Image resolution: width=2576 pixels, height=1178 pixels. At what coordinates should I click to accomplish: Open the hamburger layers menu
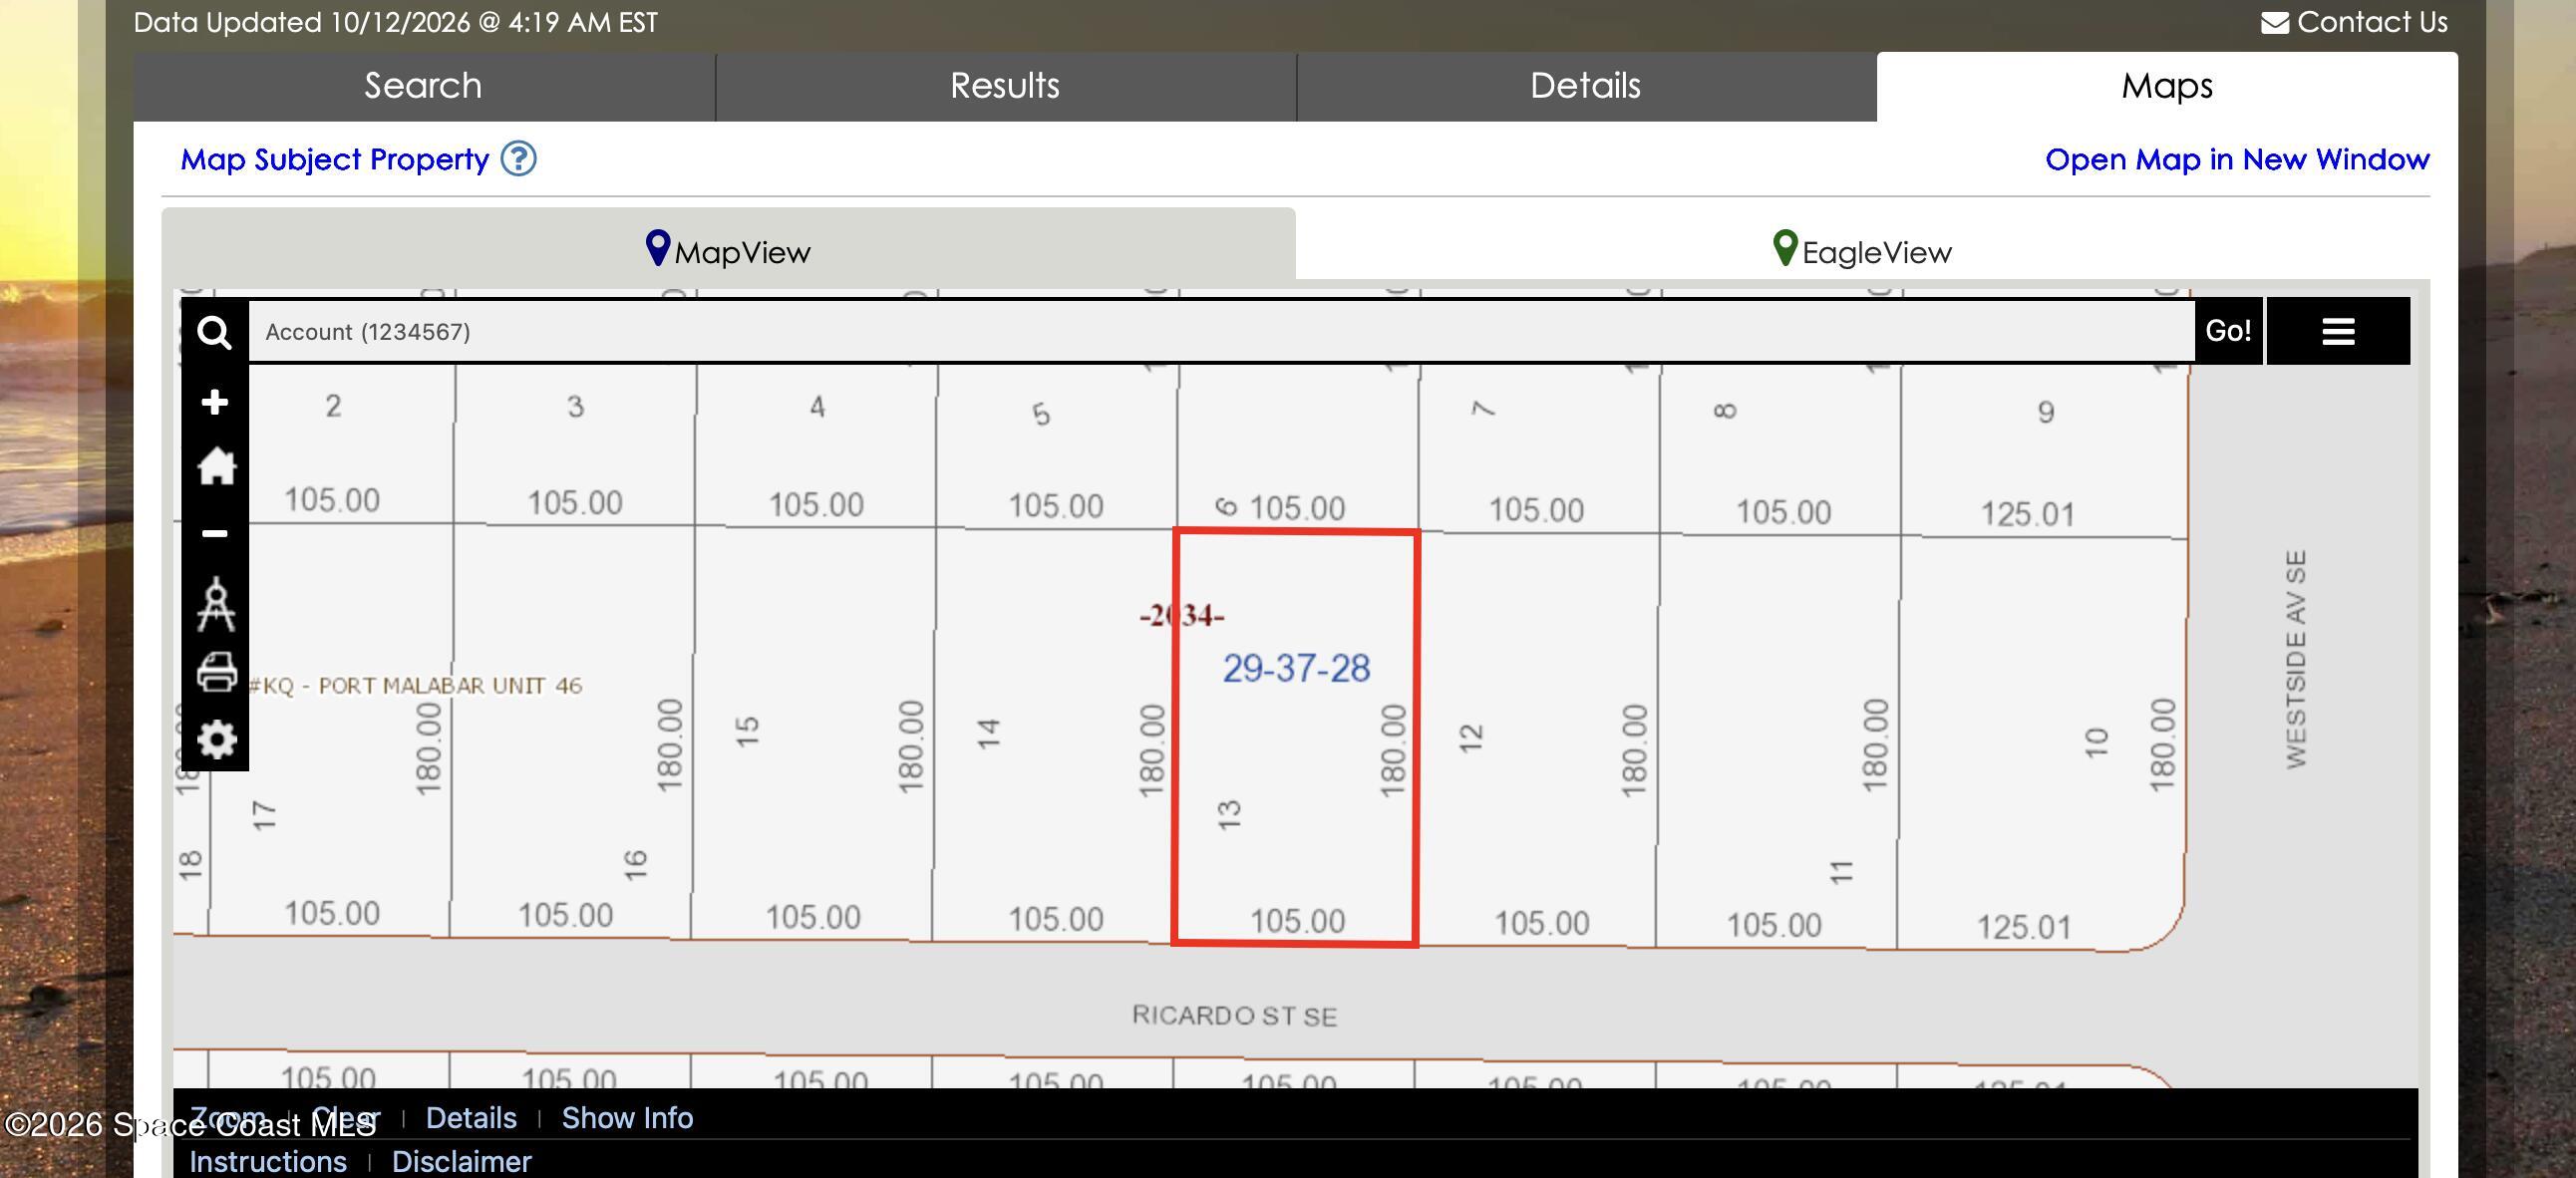2338,331
